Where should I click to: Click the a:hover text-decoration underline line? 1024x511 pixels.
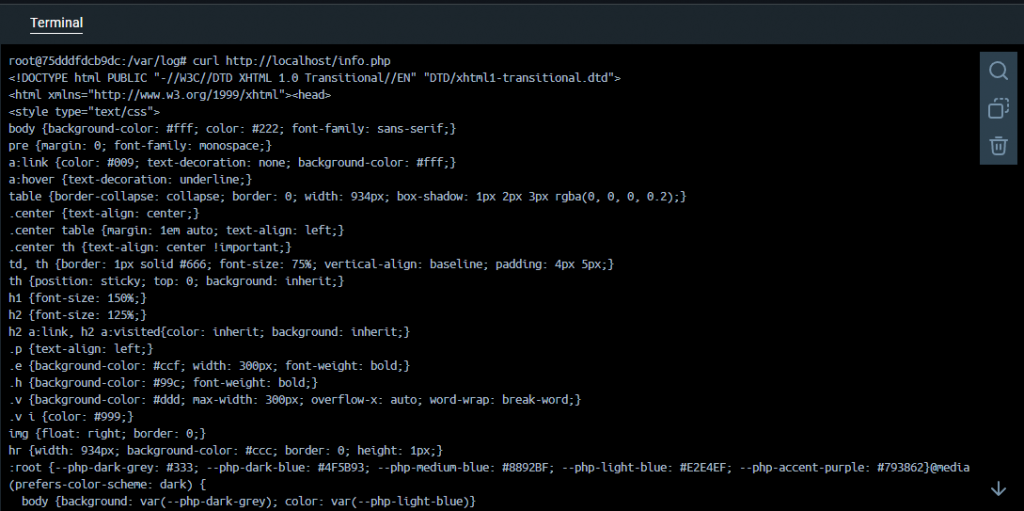[x=131, y=179]
